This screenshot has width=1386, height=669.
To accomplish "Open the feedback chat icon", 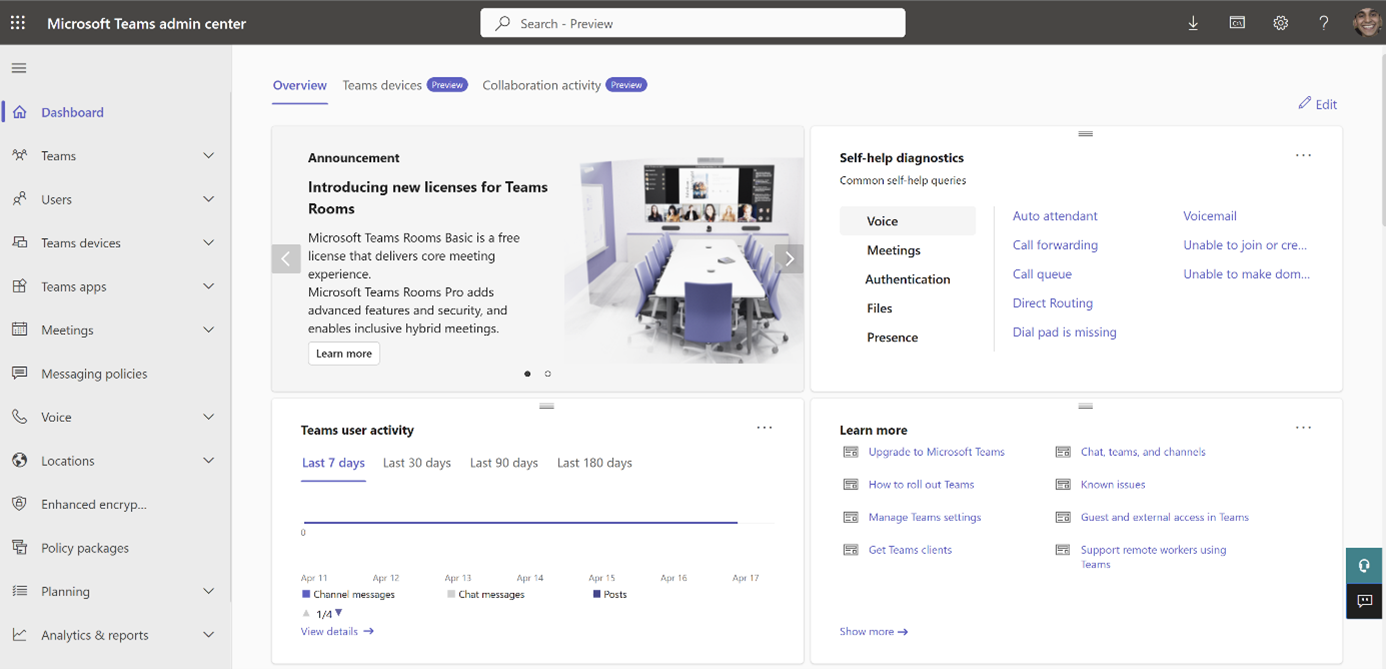I will coord(1364,601).
